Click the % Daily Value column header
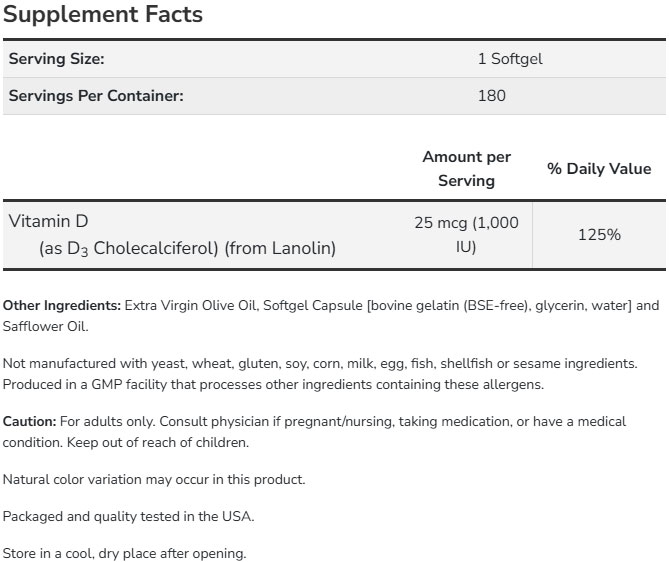The width and height of the screenshot is (669, 562). (599, 169)
